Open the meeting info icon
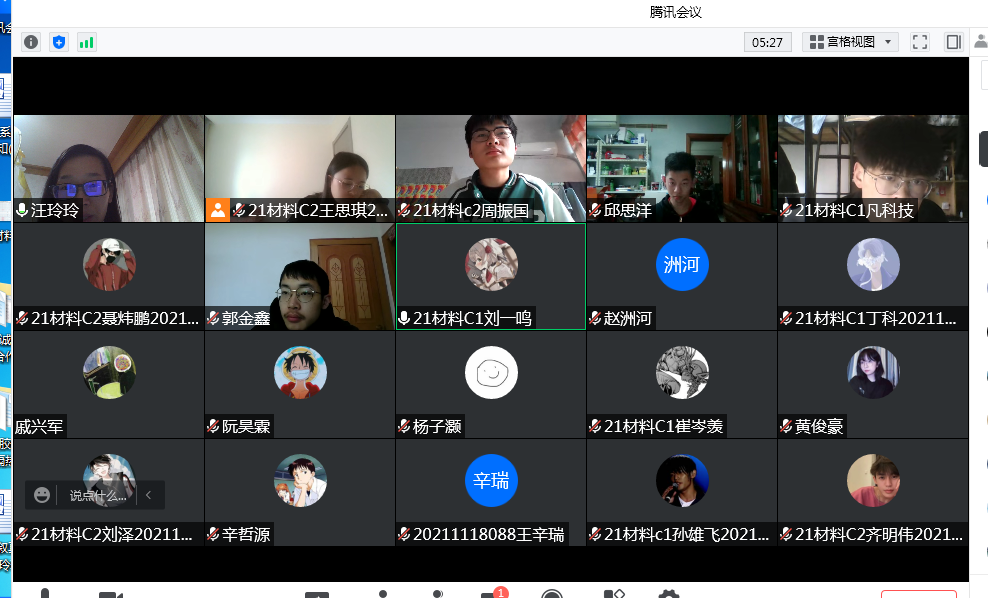 (x=31, y=42)
